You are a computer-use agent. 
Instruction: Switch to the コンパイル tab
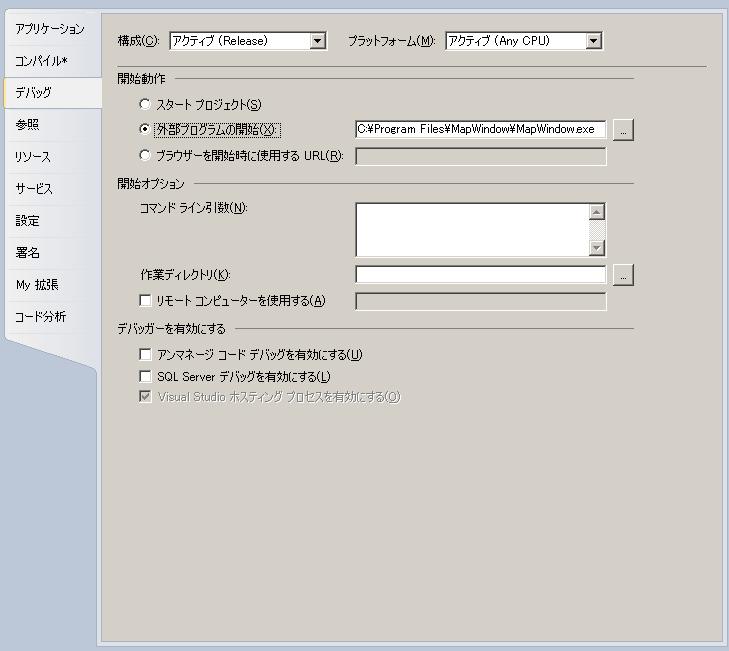(x=41, y=61)
